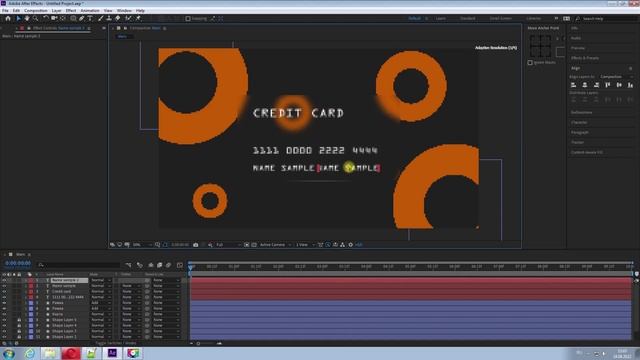Screen dimensions: 640x360
Task: Open the 1 View layout dropdown
Action: click(x=305, y=245)
